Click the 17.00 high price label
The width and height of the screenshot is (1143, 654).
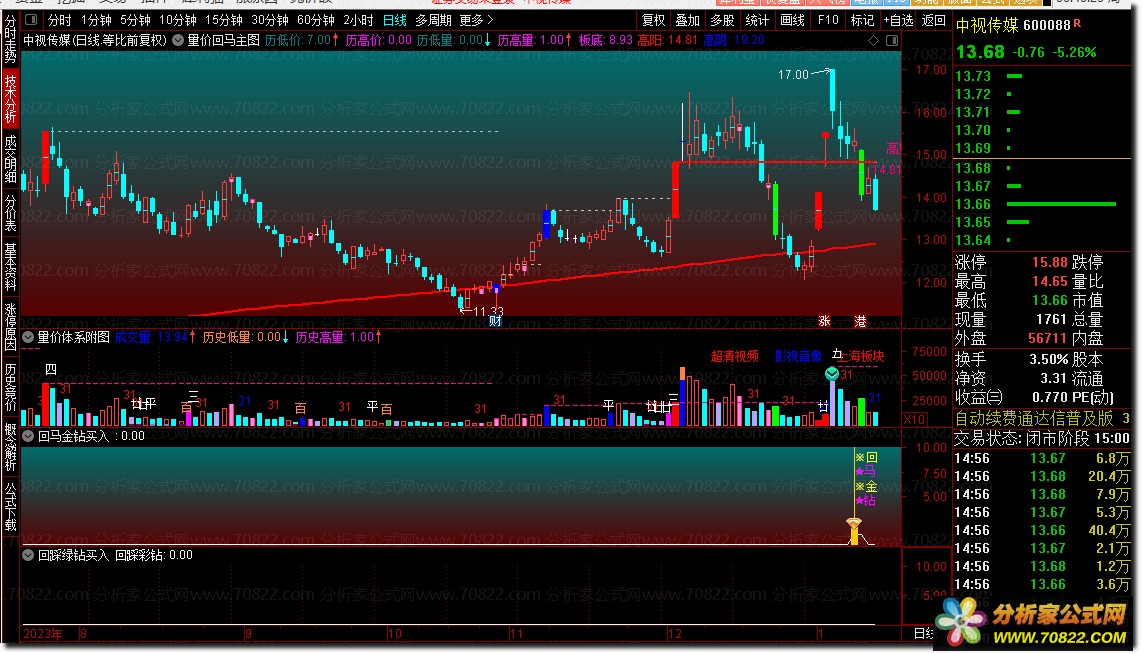coord(793,74)
